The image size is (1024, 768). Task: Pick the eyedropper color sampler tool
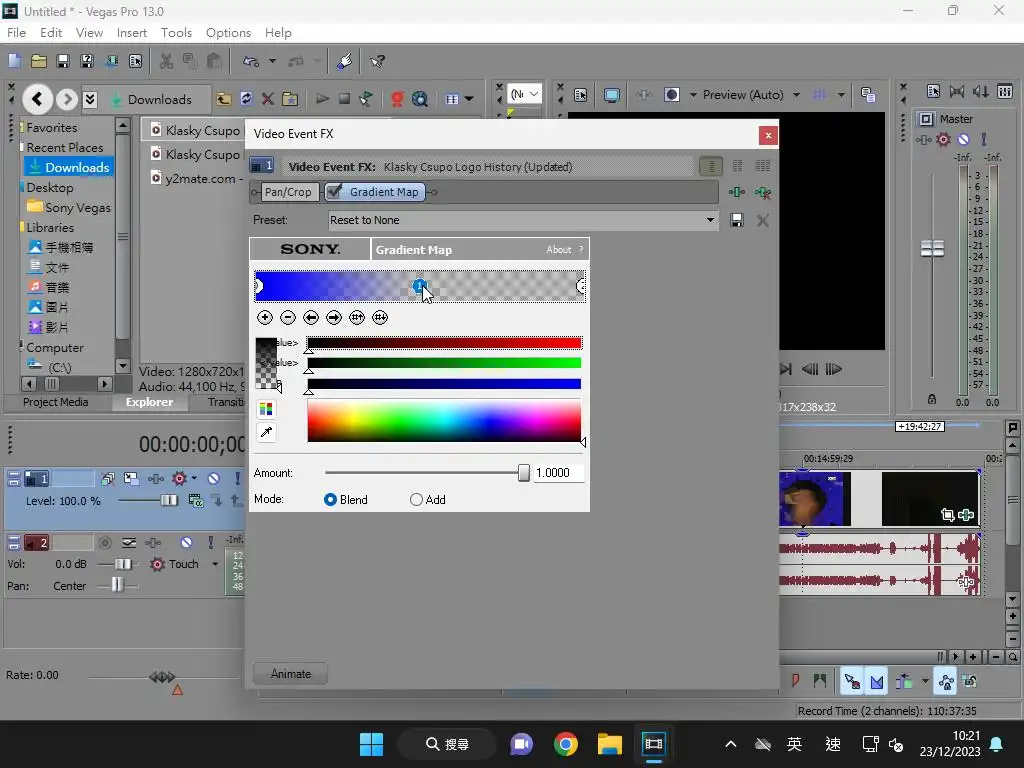(x=266, y=432)
